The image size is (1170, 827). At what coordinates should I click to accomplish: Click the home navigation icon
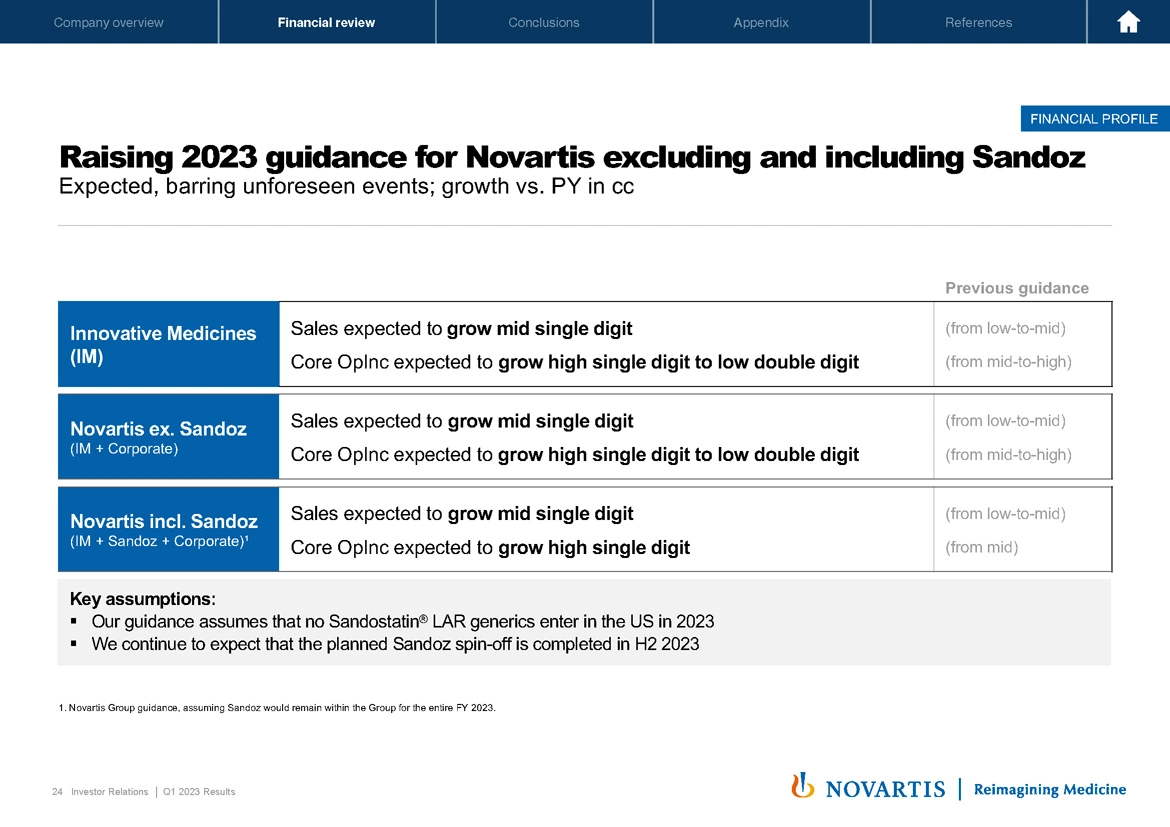[x=1128, y=21]
